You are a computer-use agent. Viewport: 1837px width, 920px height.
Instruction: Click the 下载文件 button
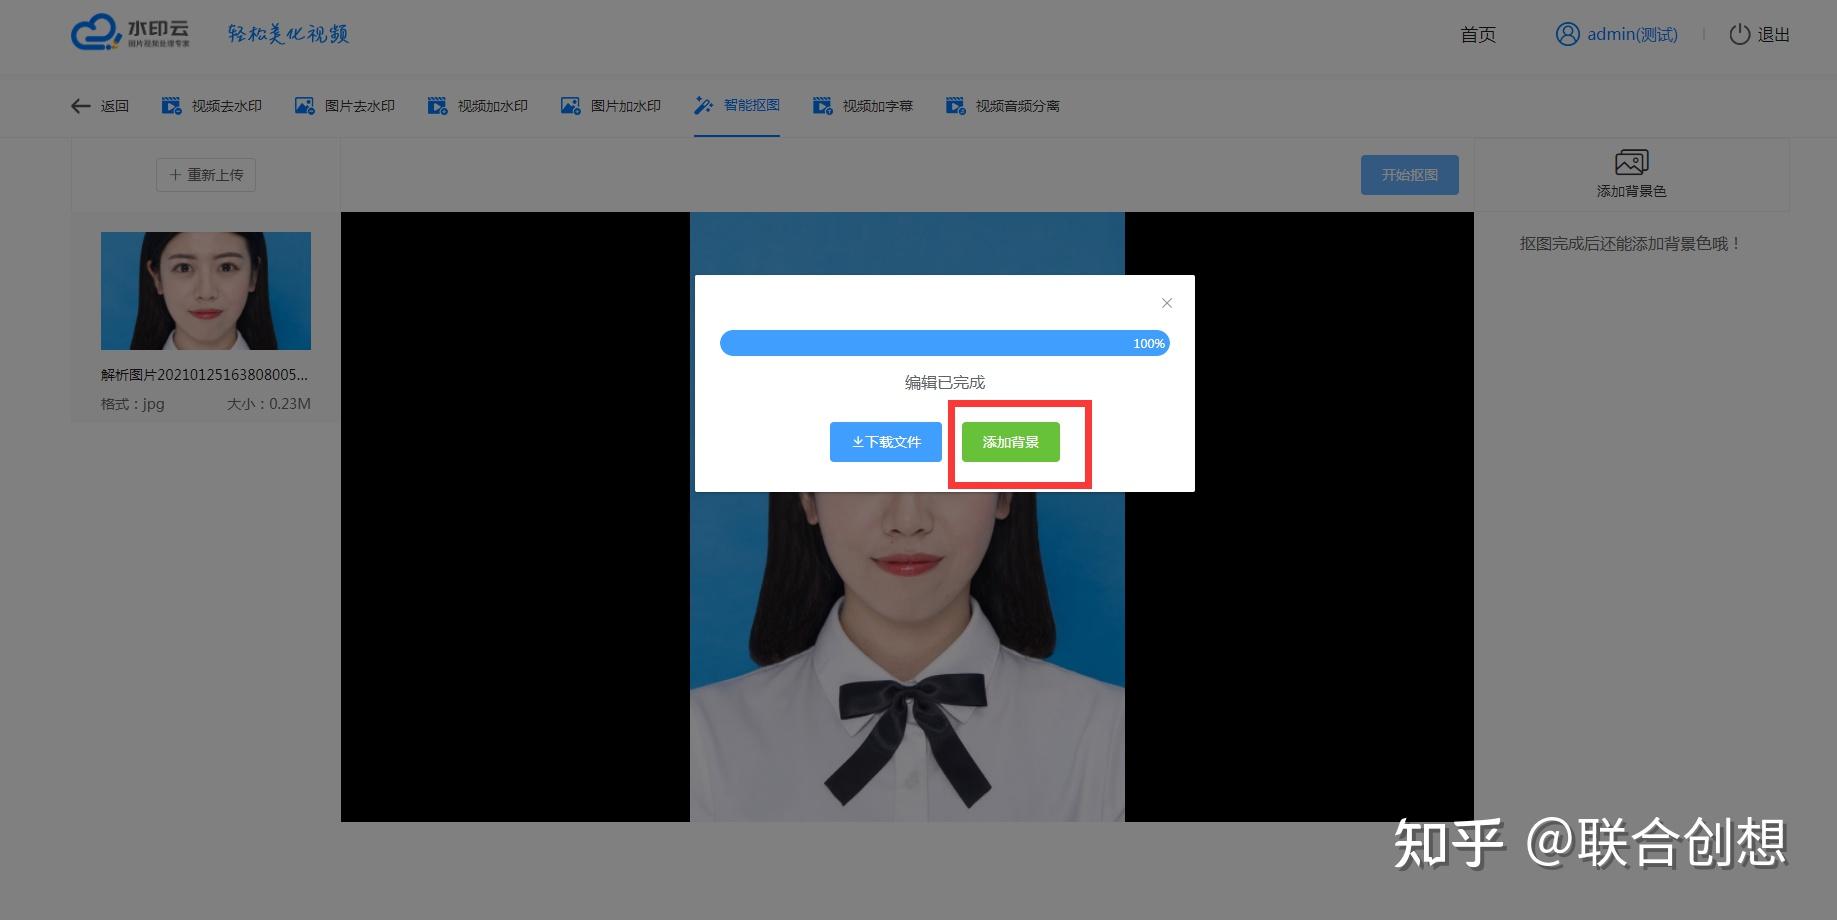(x=886, y=442)
